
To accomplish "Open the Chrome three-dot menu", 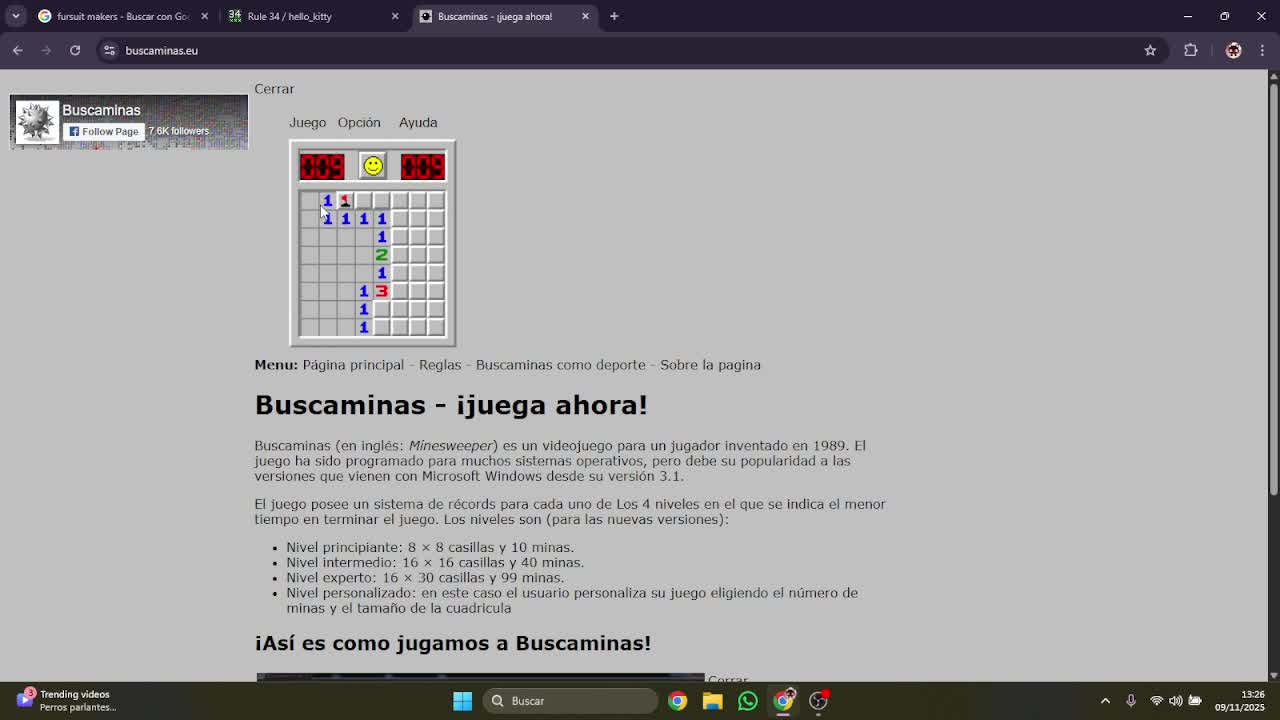I will 1262,50.
